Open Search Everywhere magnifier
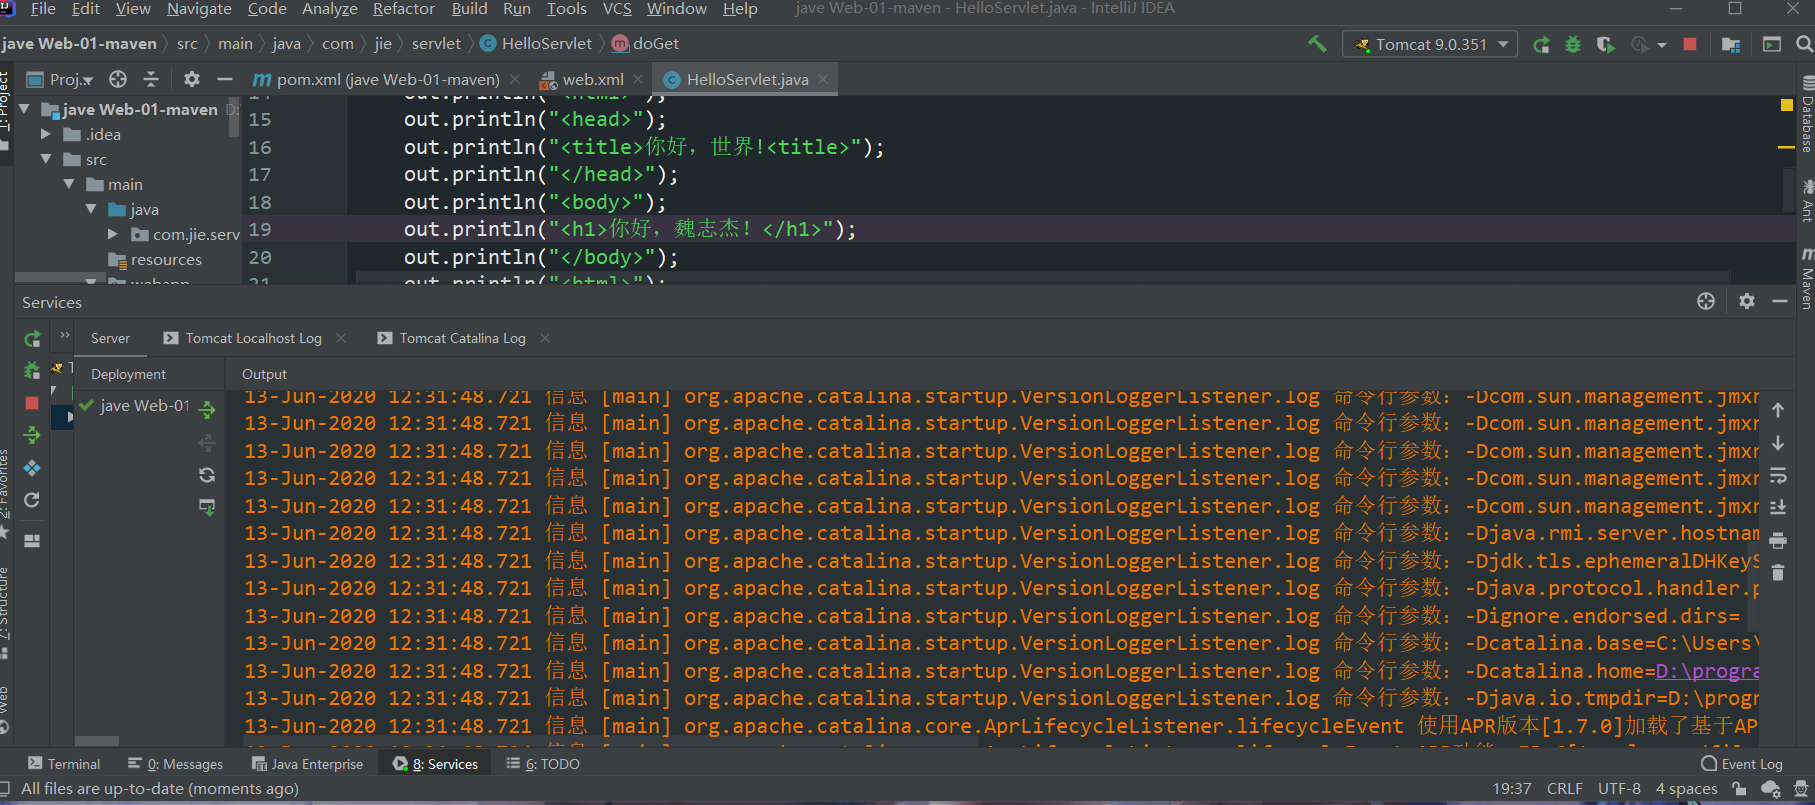Viewport: 1815px width, 805px height. click(x=1804, y=44)
